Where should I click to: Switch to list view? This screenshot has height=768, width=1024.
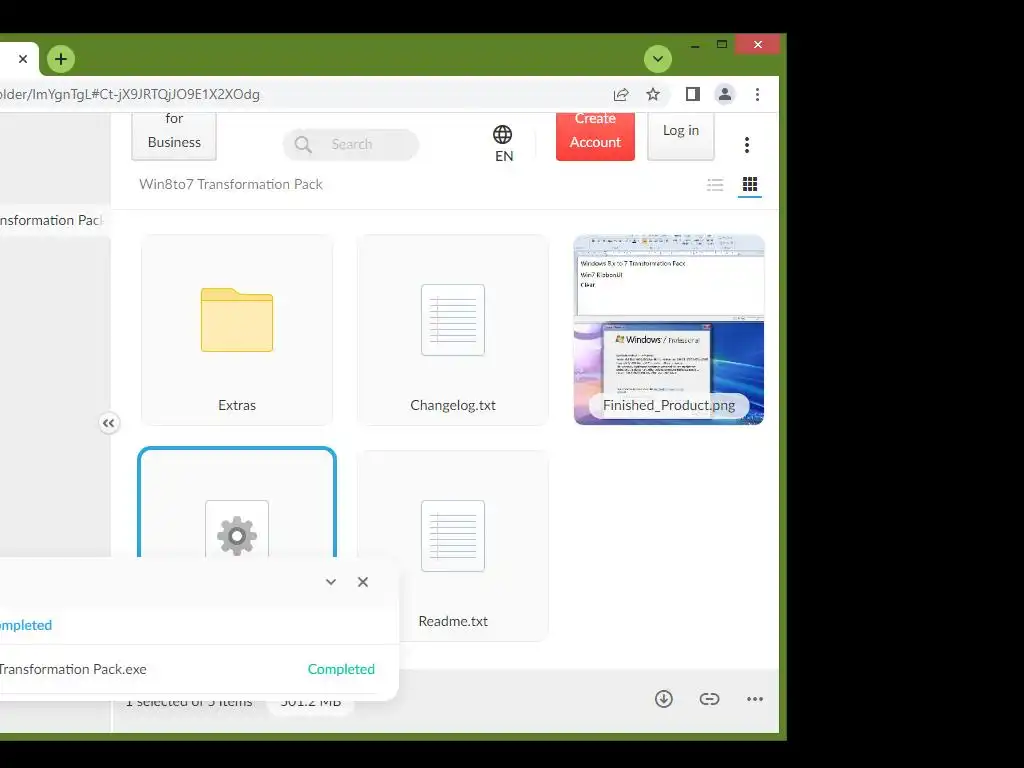click(715, 185)
